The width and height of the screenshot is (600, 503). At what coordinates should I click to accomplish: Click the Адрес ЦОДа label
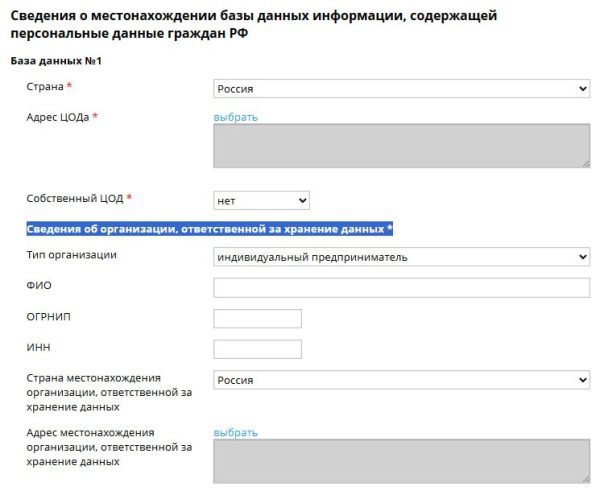click(x=58, y=117)
